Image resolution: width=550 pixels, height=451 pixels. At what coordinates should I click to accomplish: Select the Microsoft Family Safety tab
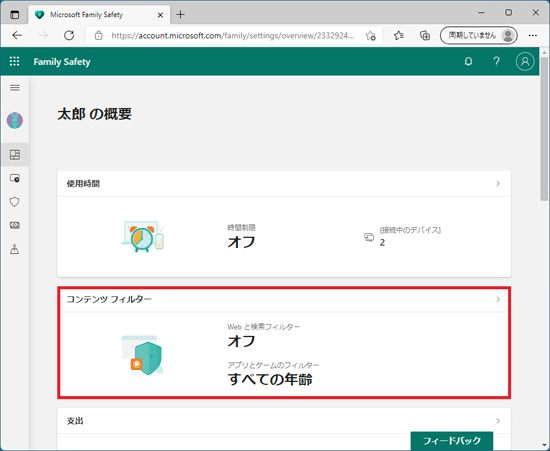99,15
